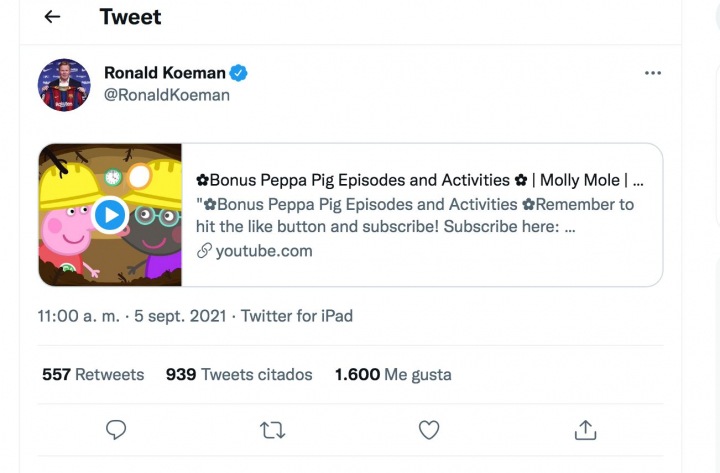This screenshot has width=720, height=473.
Task: Show the 939 Tweets citados
Action: coord(239,375)
